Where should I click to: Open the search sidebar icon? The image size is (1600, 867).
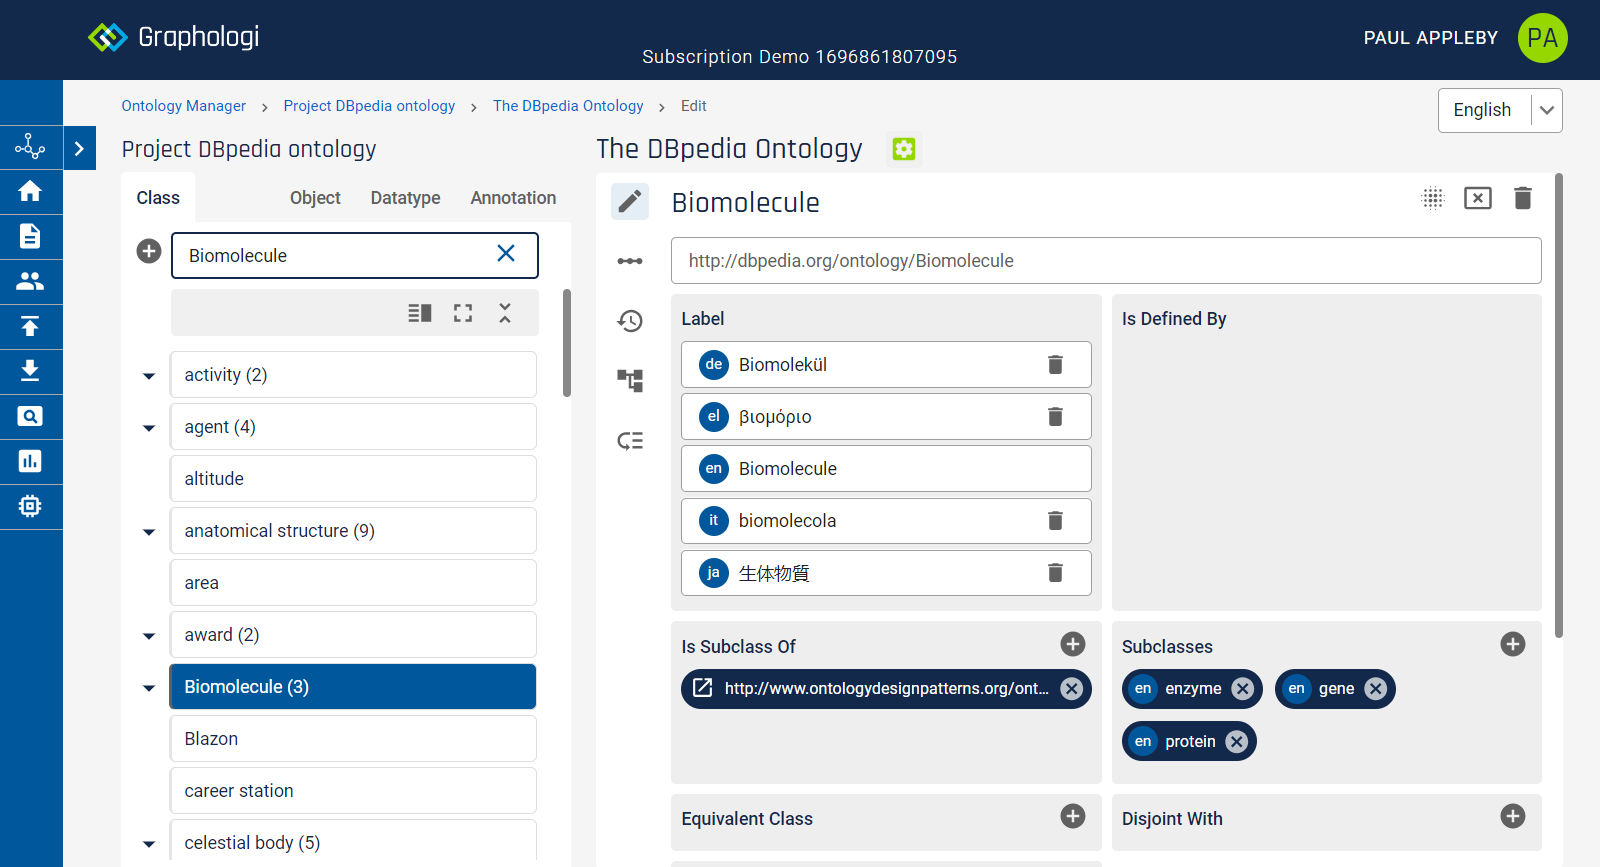(30, 416)
